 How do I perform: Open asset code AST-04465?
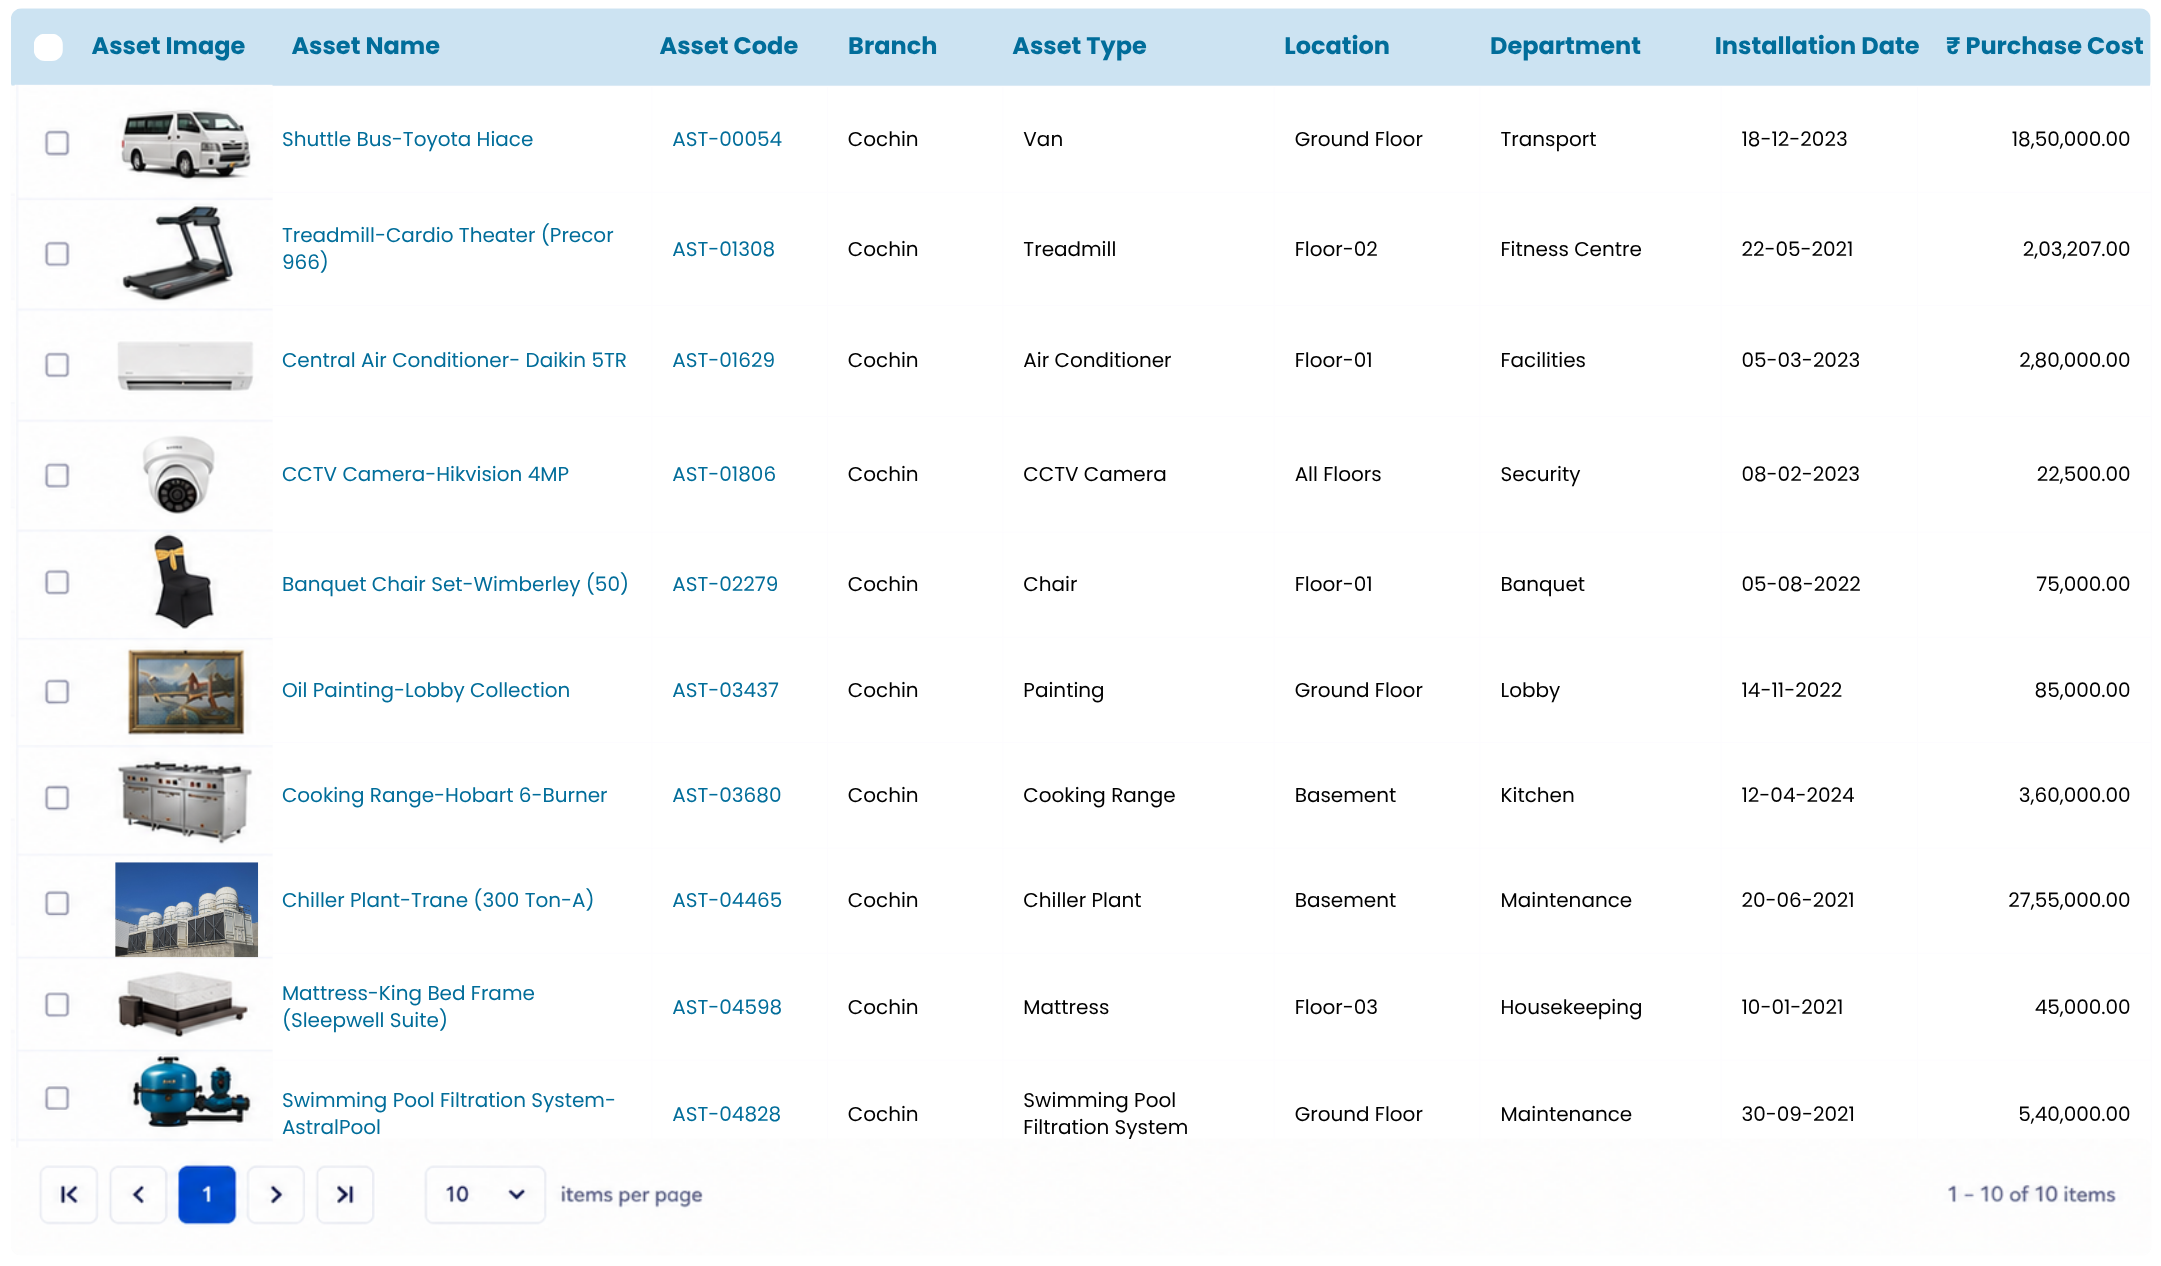[x=727, y=900]
